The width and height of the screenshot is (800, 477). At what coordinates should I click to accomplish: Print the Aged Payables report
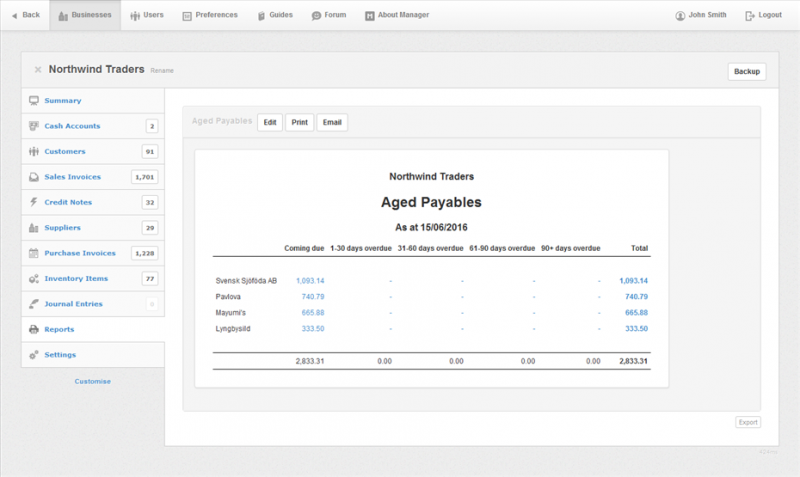[x=299, y=122]
